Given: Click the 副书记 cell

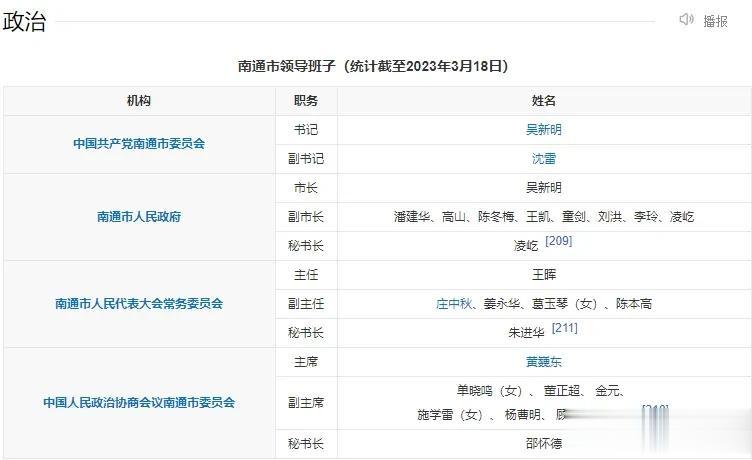Looking at the screenshot, I should coord(306,159).
